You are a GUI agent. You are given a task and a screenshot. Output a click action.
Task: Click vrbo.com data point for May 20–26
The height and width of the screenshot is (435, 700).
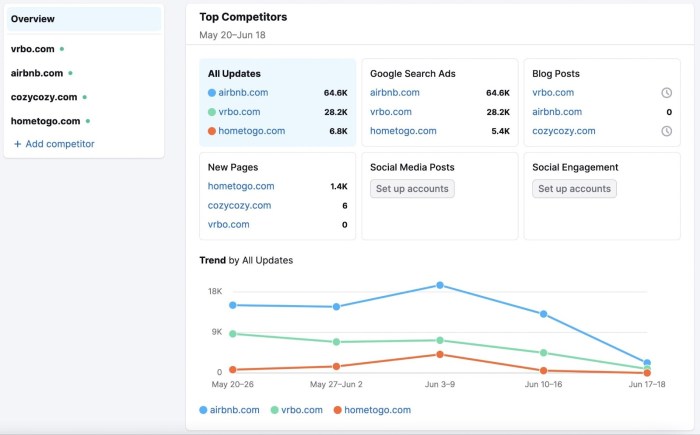click(x=233, y=334)
